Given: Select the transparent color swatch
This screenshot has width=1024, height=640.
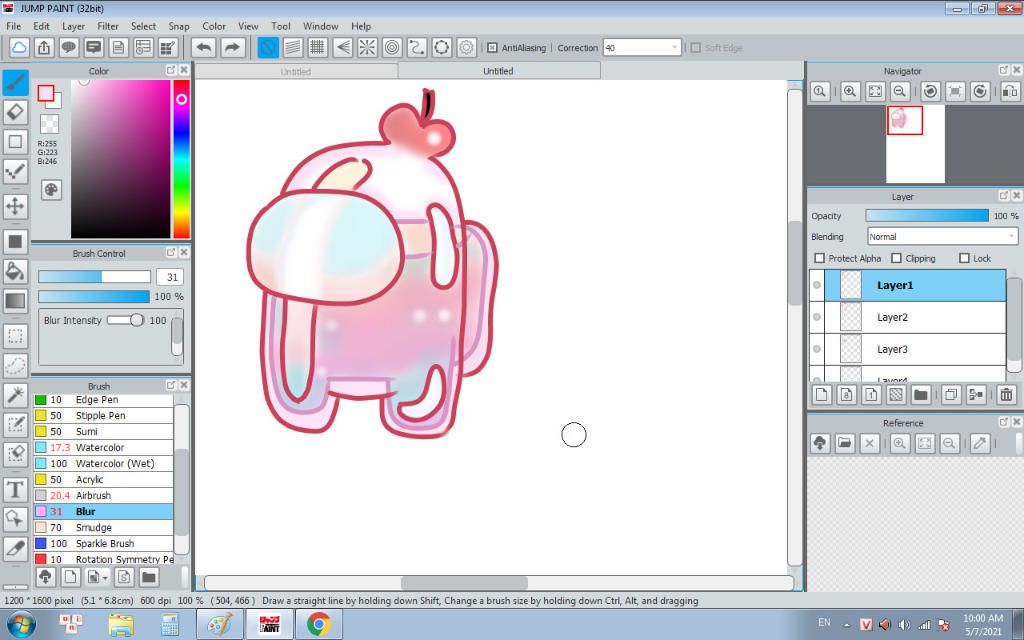Looking at the screenshot, I should [x=49, y=124].
